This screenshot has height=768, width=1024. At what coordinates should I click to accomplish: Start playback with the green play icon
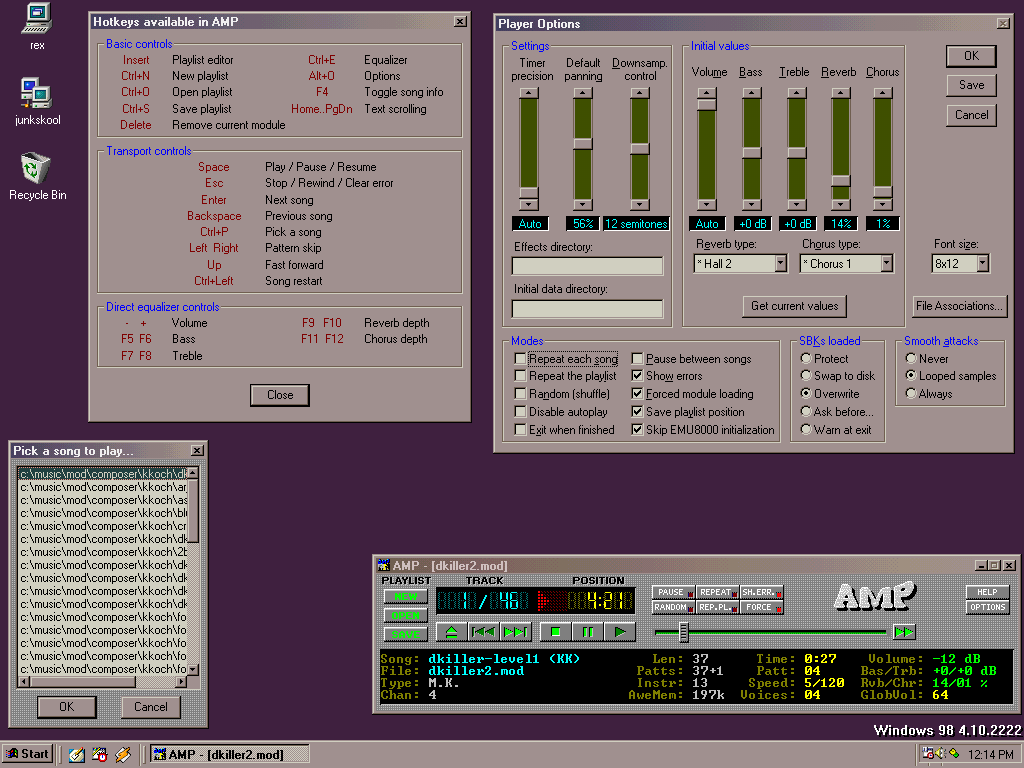(620, 632)
